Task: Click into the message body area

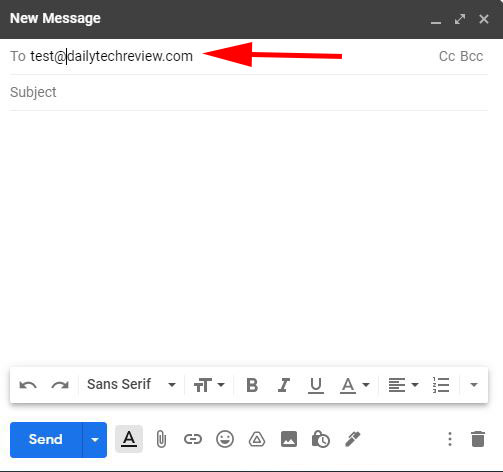Action: coord(249,237)
